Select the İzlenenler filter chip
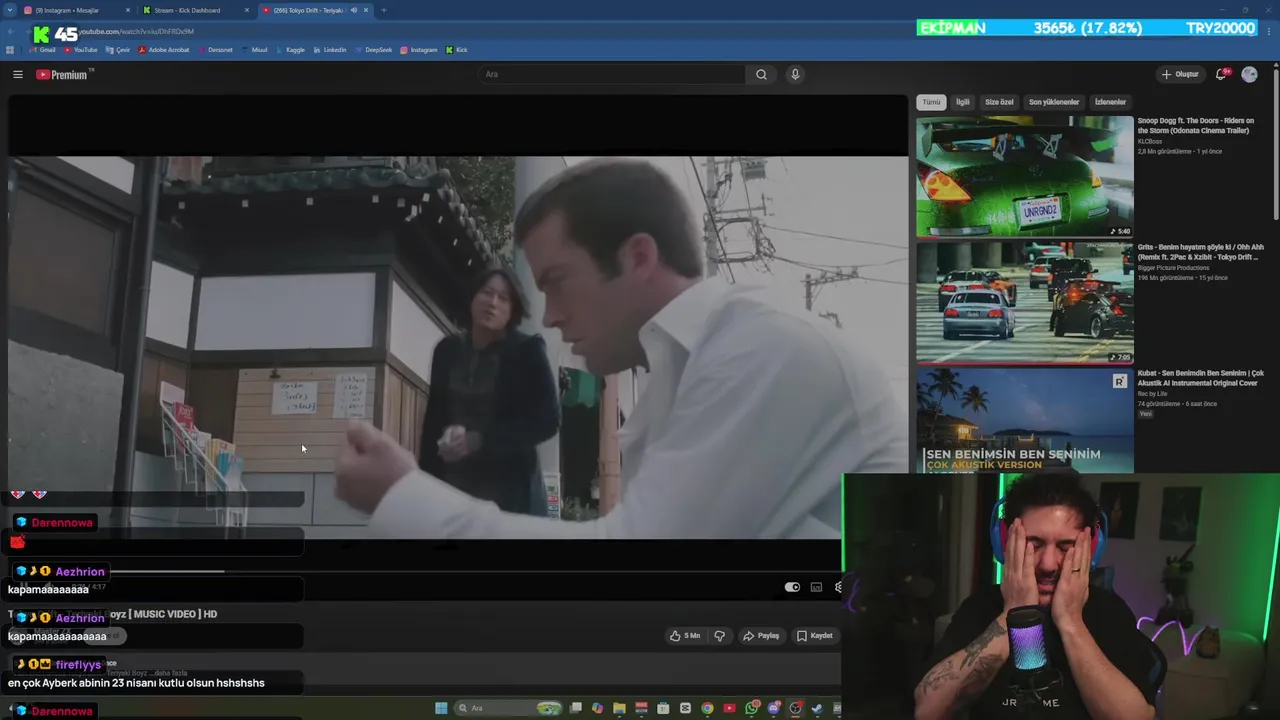1280x720 pixels. pyautogui.click(x=1110, y=102)
